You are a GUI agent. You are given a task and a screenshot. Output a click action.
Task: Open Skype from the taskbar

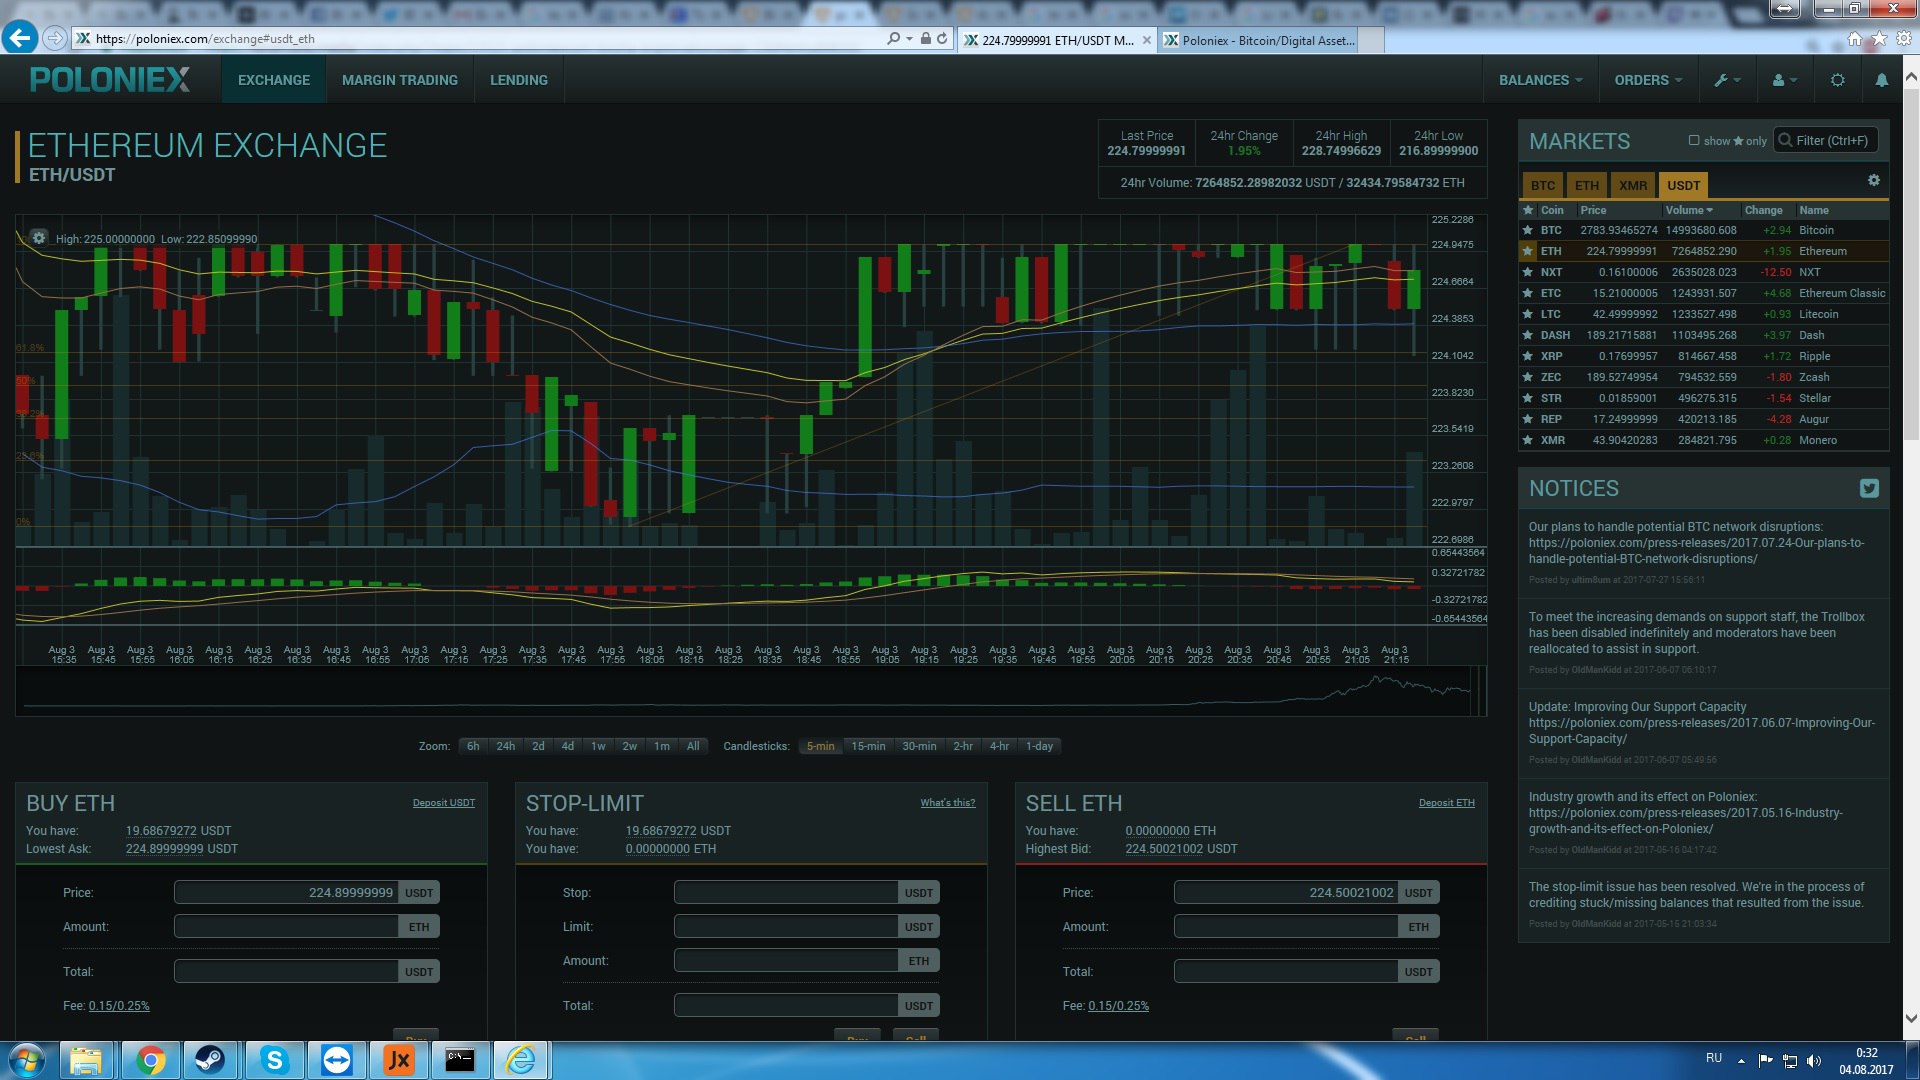click(274, 1060)
